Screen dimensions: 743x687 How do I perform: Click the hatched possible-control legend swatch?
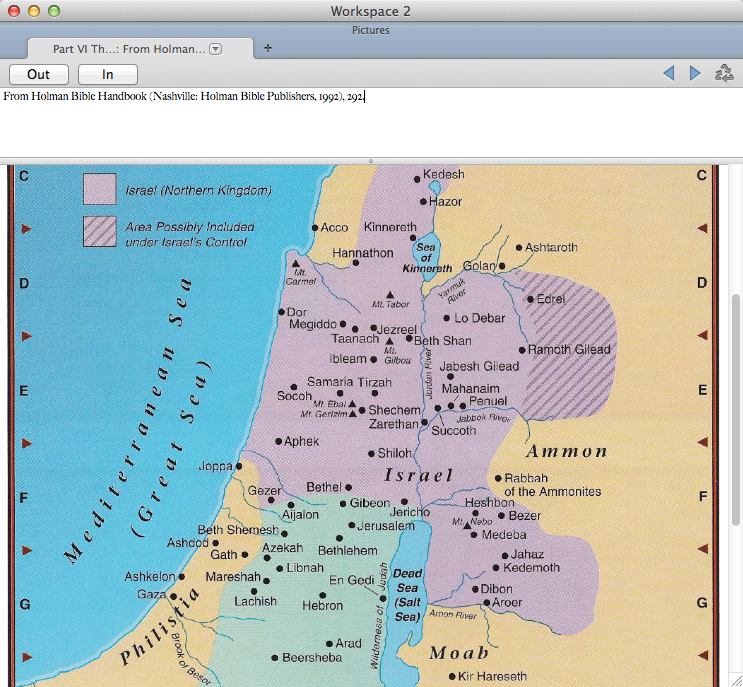[x=100, y=232]
